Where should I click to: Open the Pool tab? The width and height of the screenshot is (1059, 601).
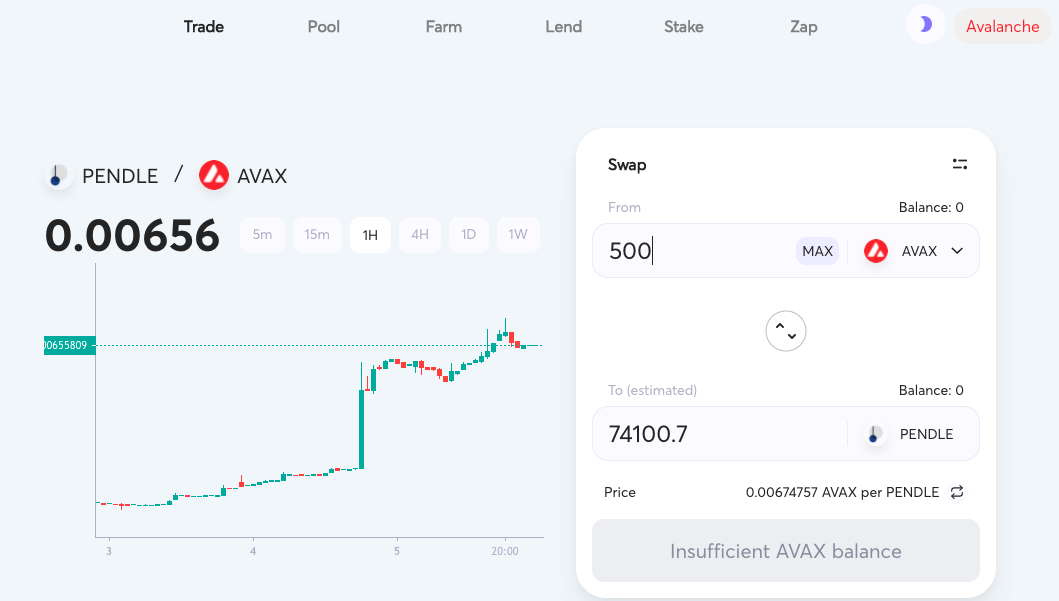click(x=324, y=26)
